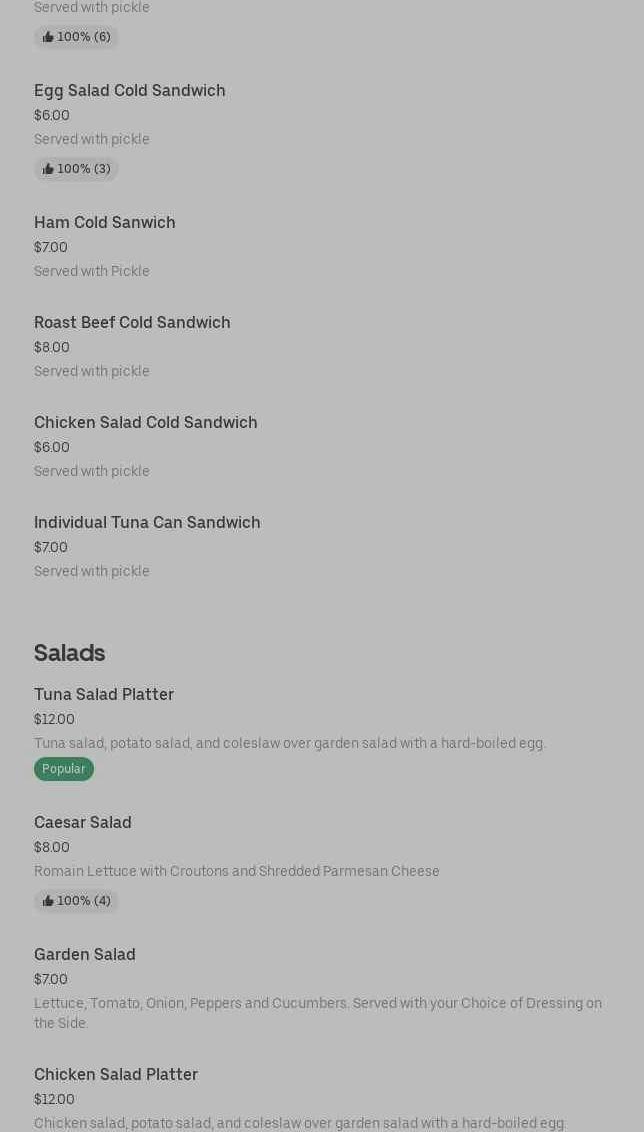Click thumbs-up icon under Caesar Salad

(x=48, y=901)
